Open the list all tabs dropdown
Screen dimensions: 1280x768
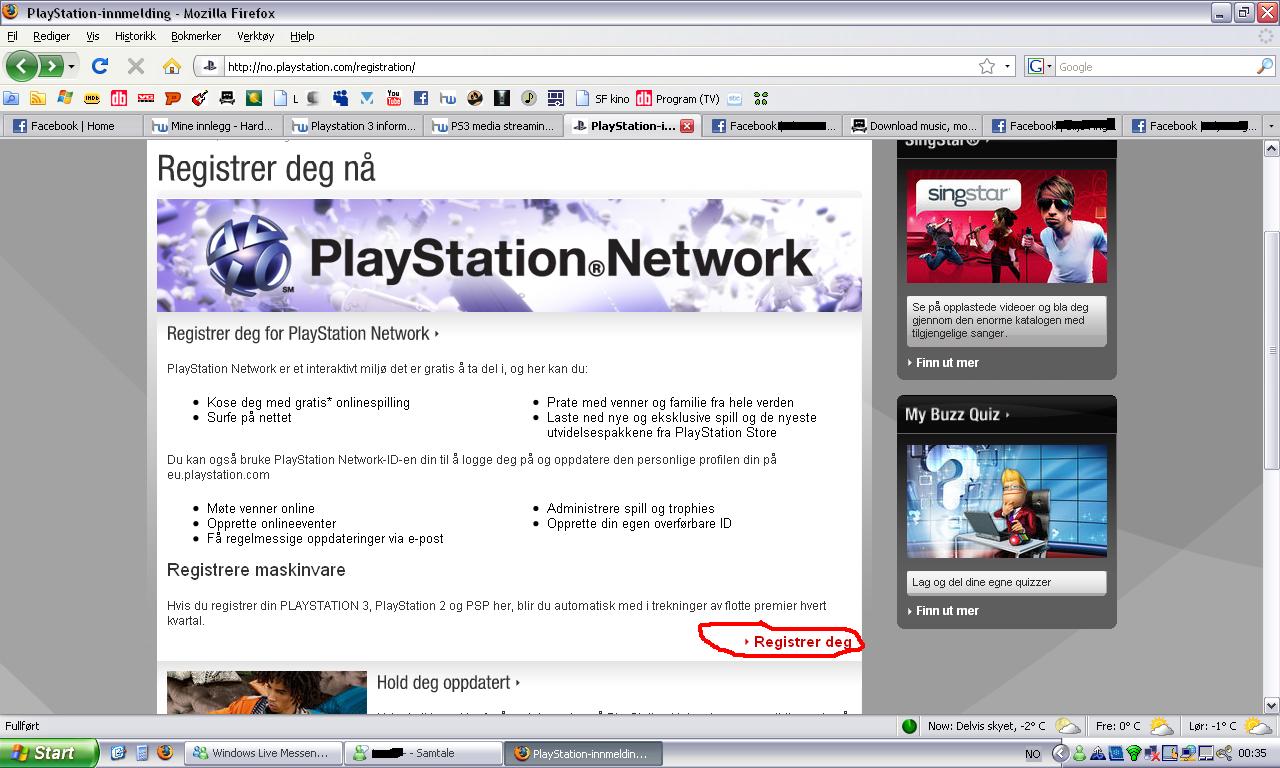pyautogui.click(x=1271, y=126)
